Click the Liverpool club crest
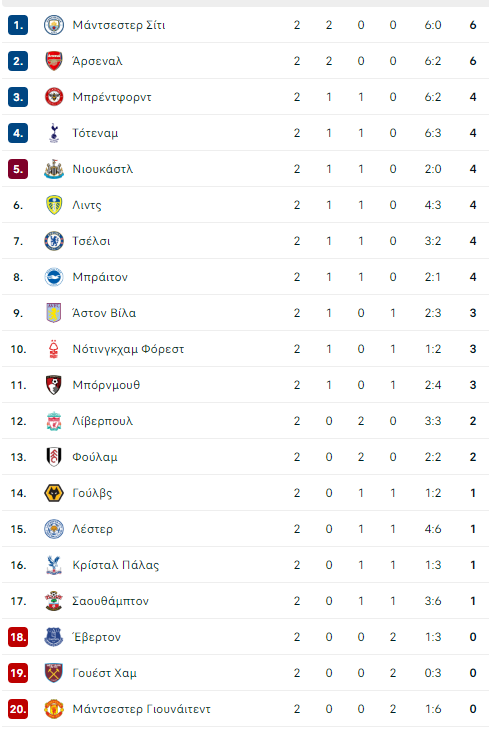This screenshot has width=489, height=732. click(54, 421)
